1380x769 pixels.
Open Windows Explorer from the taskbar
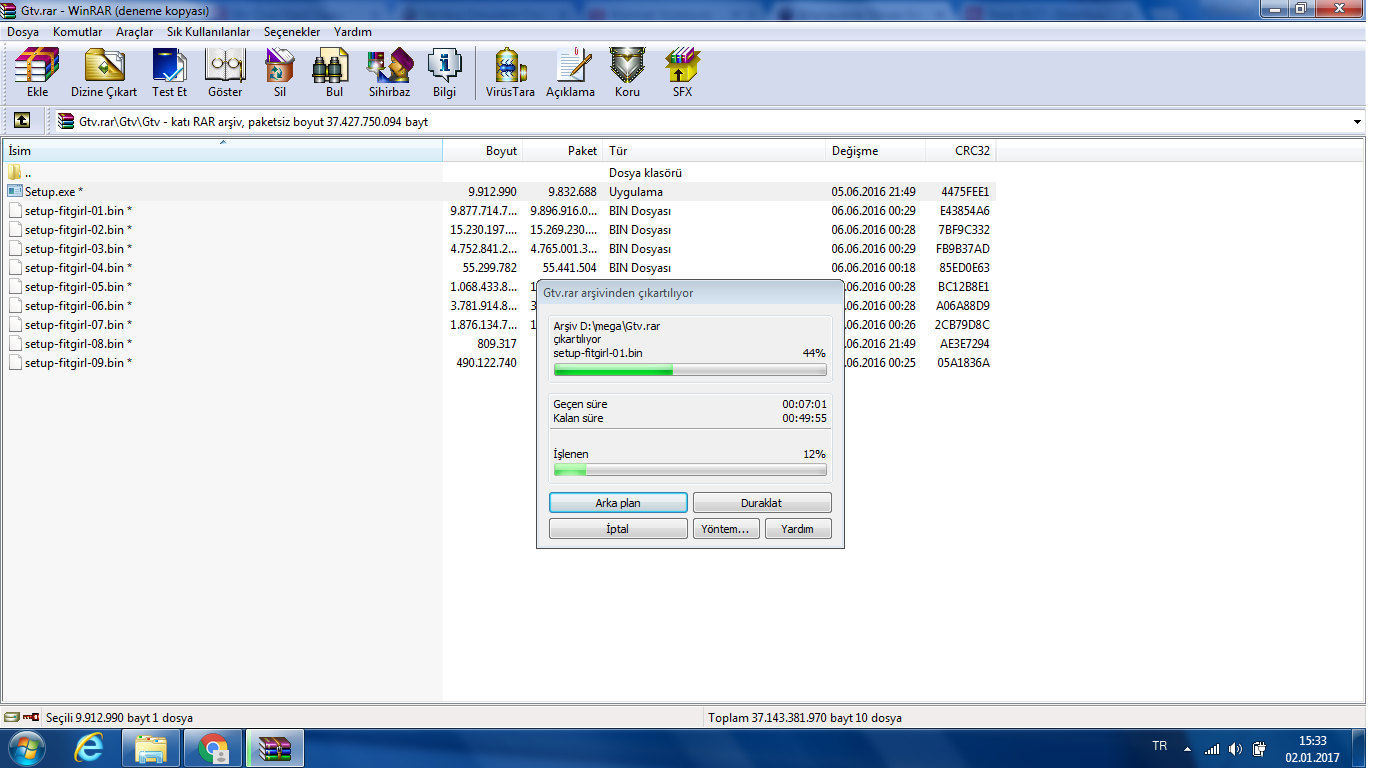[x=151, y=748]
